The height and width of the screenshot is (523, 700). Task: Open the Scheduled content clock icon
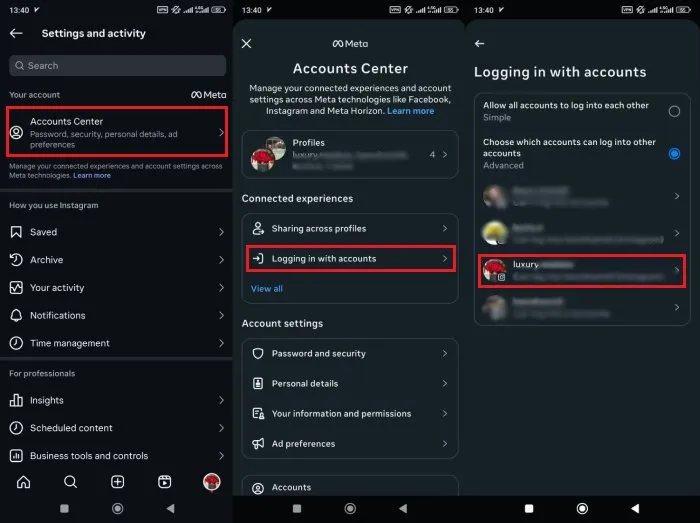click(x=16, y=428)
